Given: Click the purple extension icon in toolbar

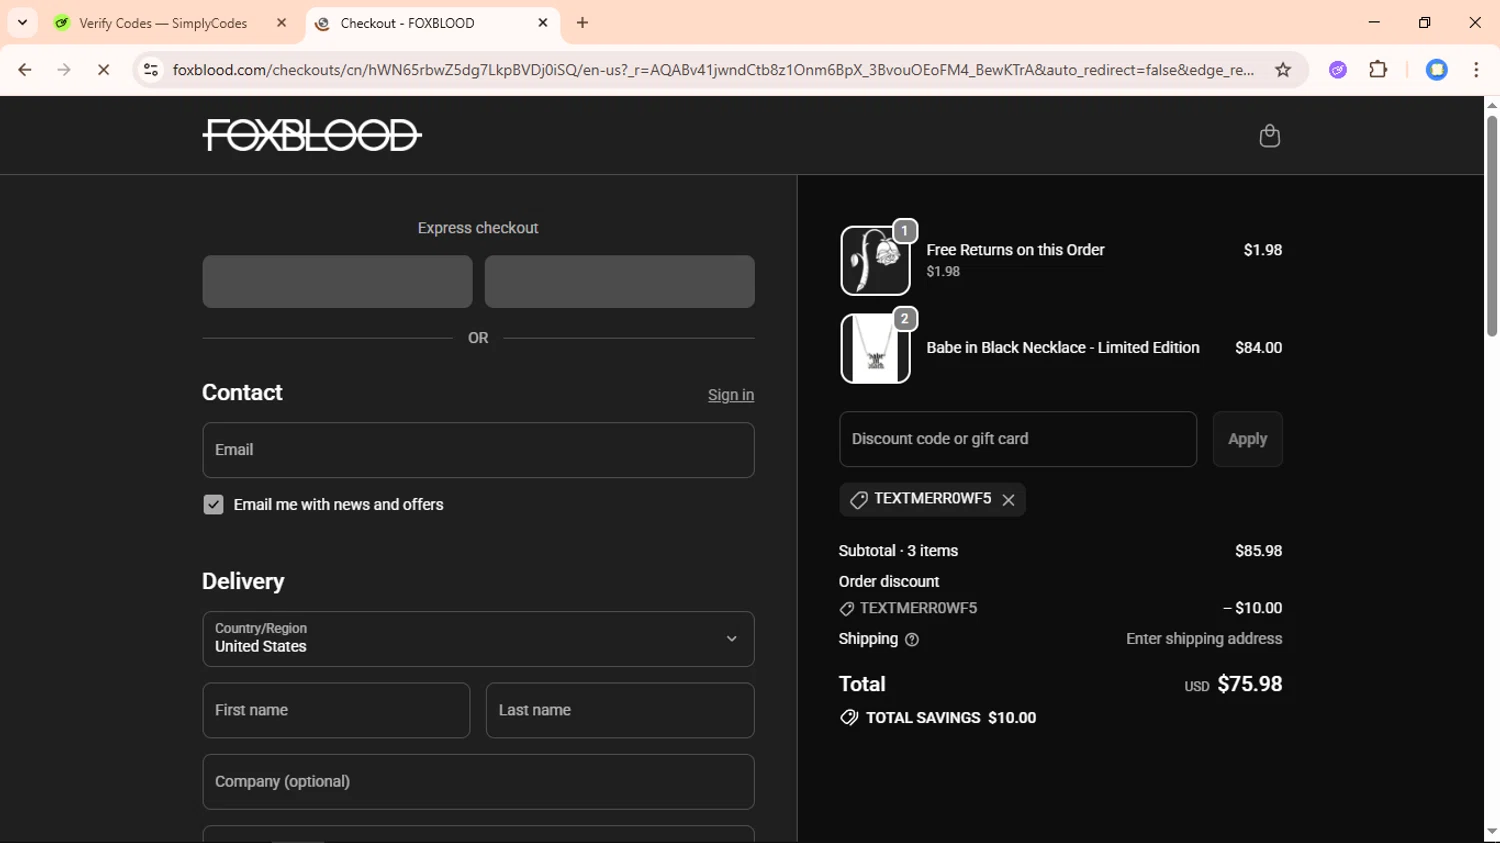Looking at the screenshot, I should tap(1338, 70).
